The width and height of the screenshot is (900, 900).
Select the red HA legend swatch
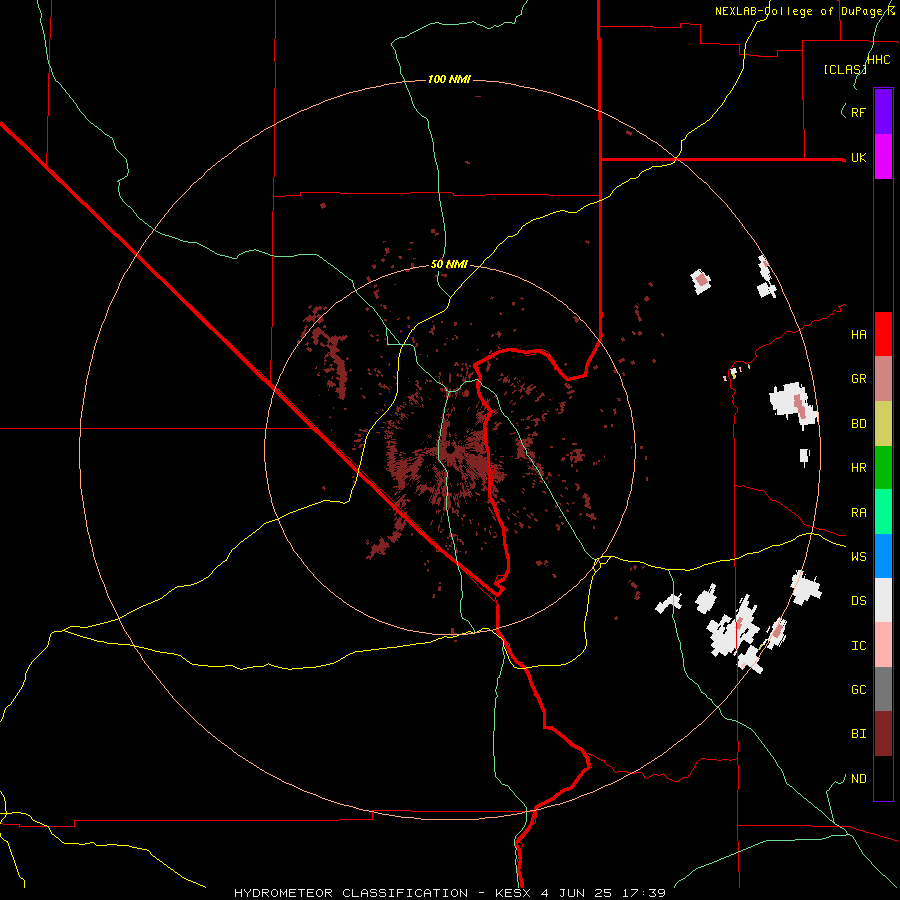tap(883, 334)
